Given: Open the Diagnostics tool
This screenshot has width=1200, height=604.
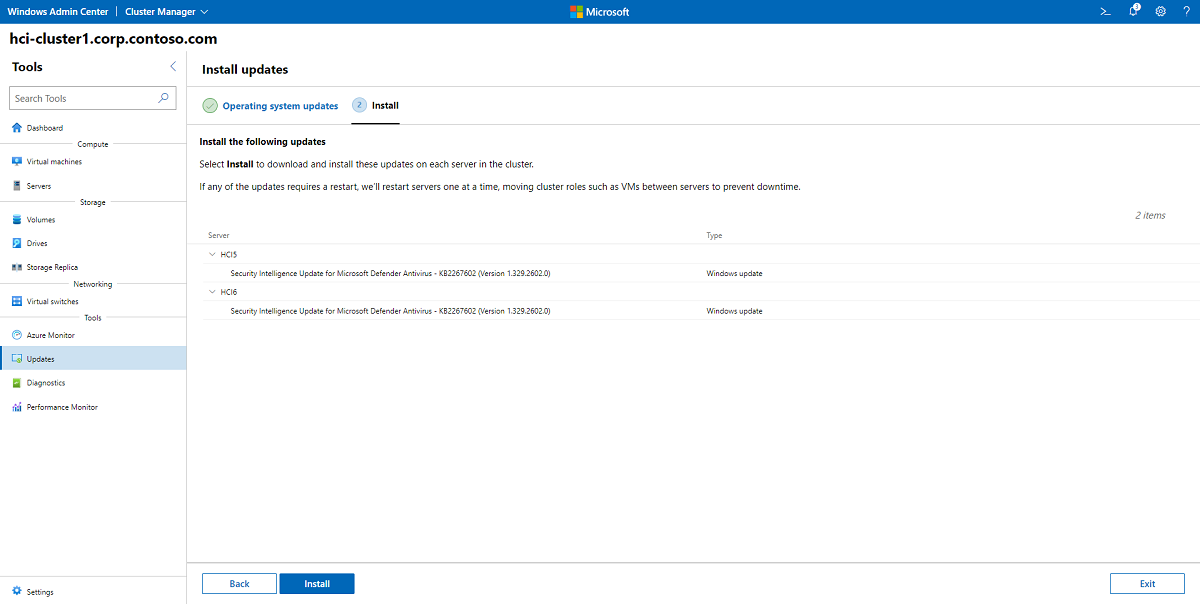Looking at the screenshot, I should click(46, 383).
